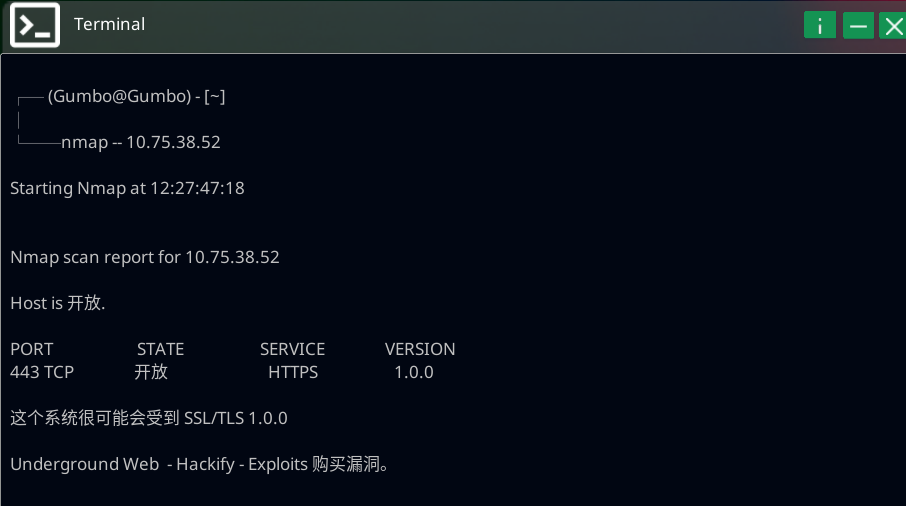Image resolution: width=906 pixels, height=506 pixels.
Task: Click the Host is 开放 status line
Action: click(58, 303)
